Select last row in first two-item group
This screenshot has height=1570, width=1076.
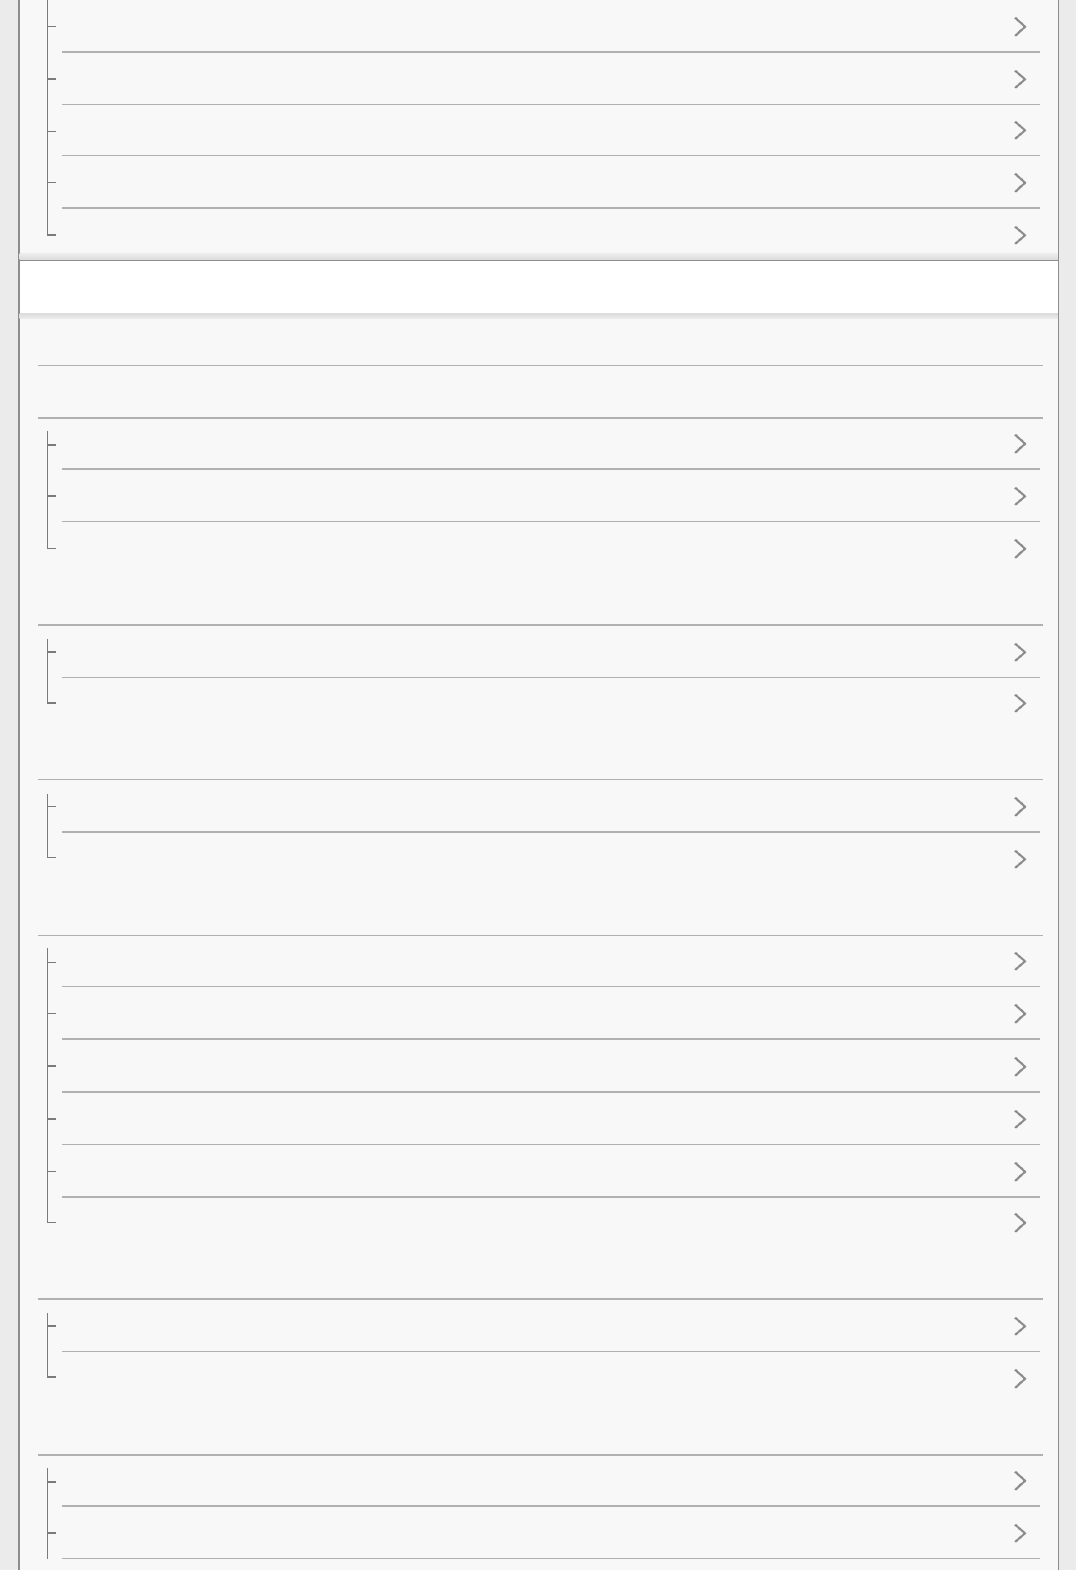[x=540, y=704]
